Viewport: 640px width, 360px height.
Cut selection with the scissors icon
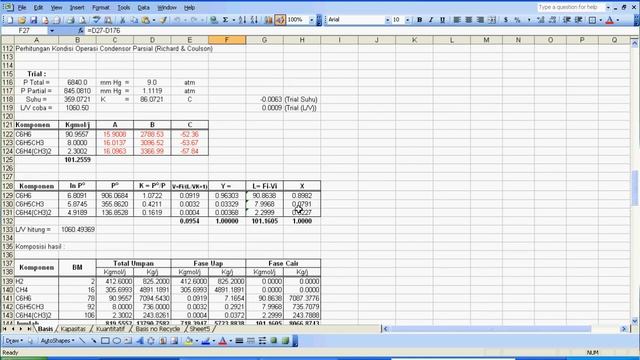coord(122,20)
